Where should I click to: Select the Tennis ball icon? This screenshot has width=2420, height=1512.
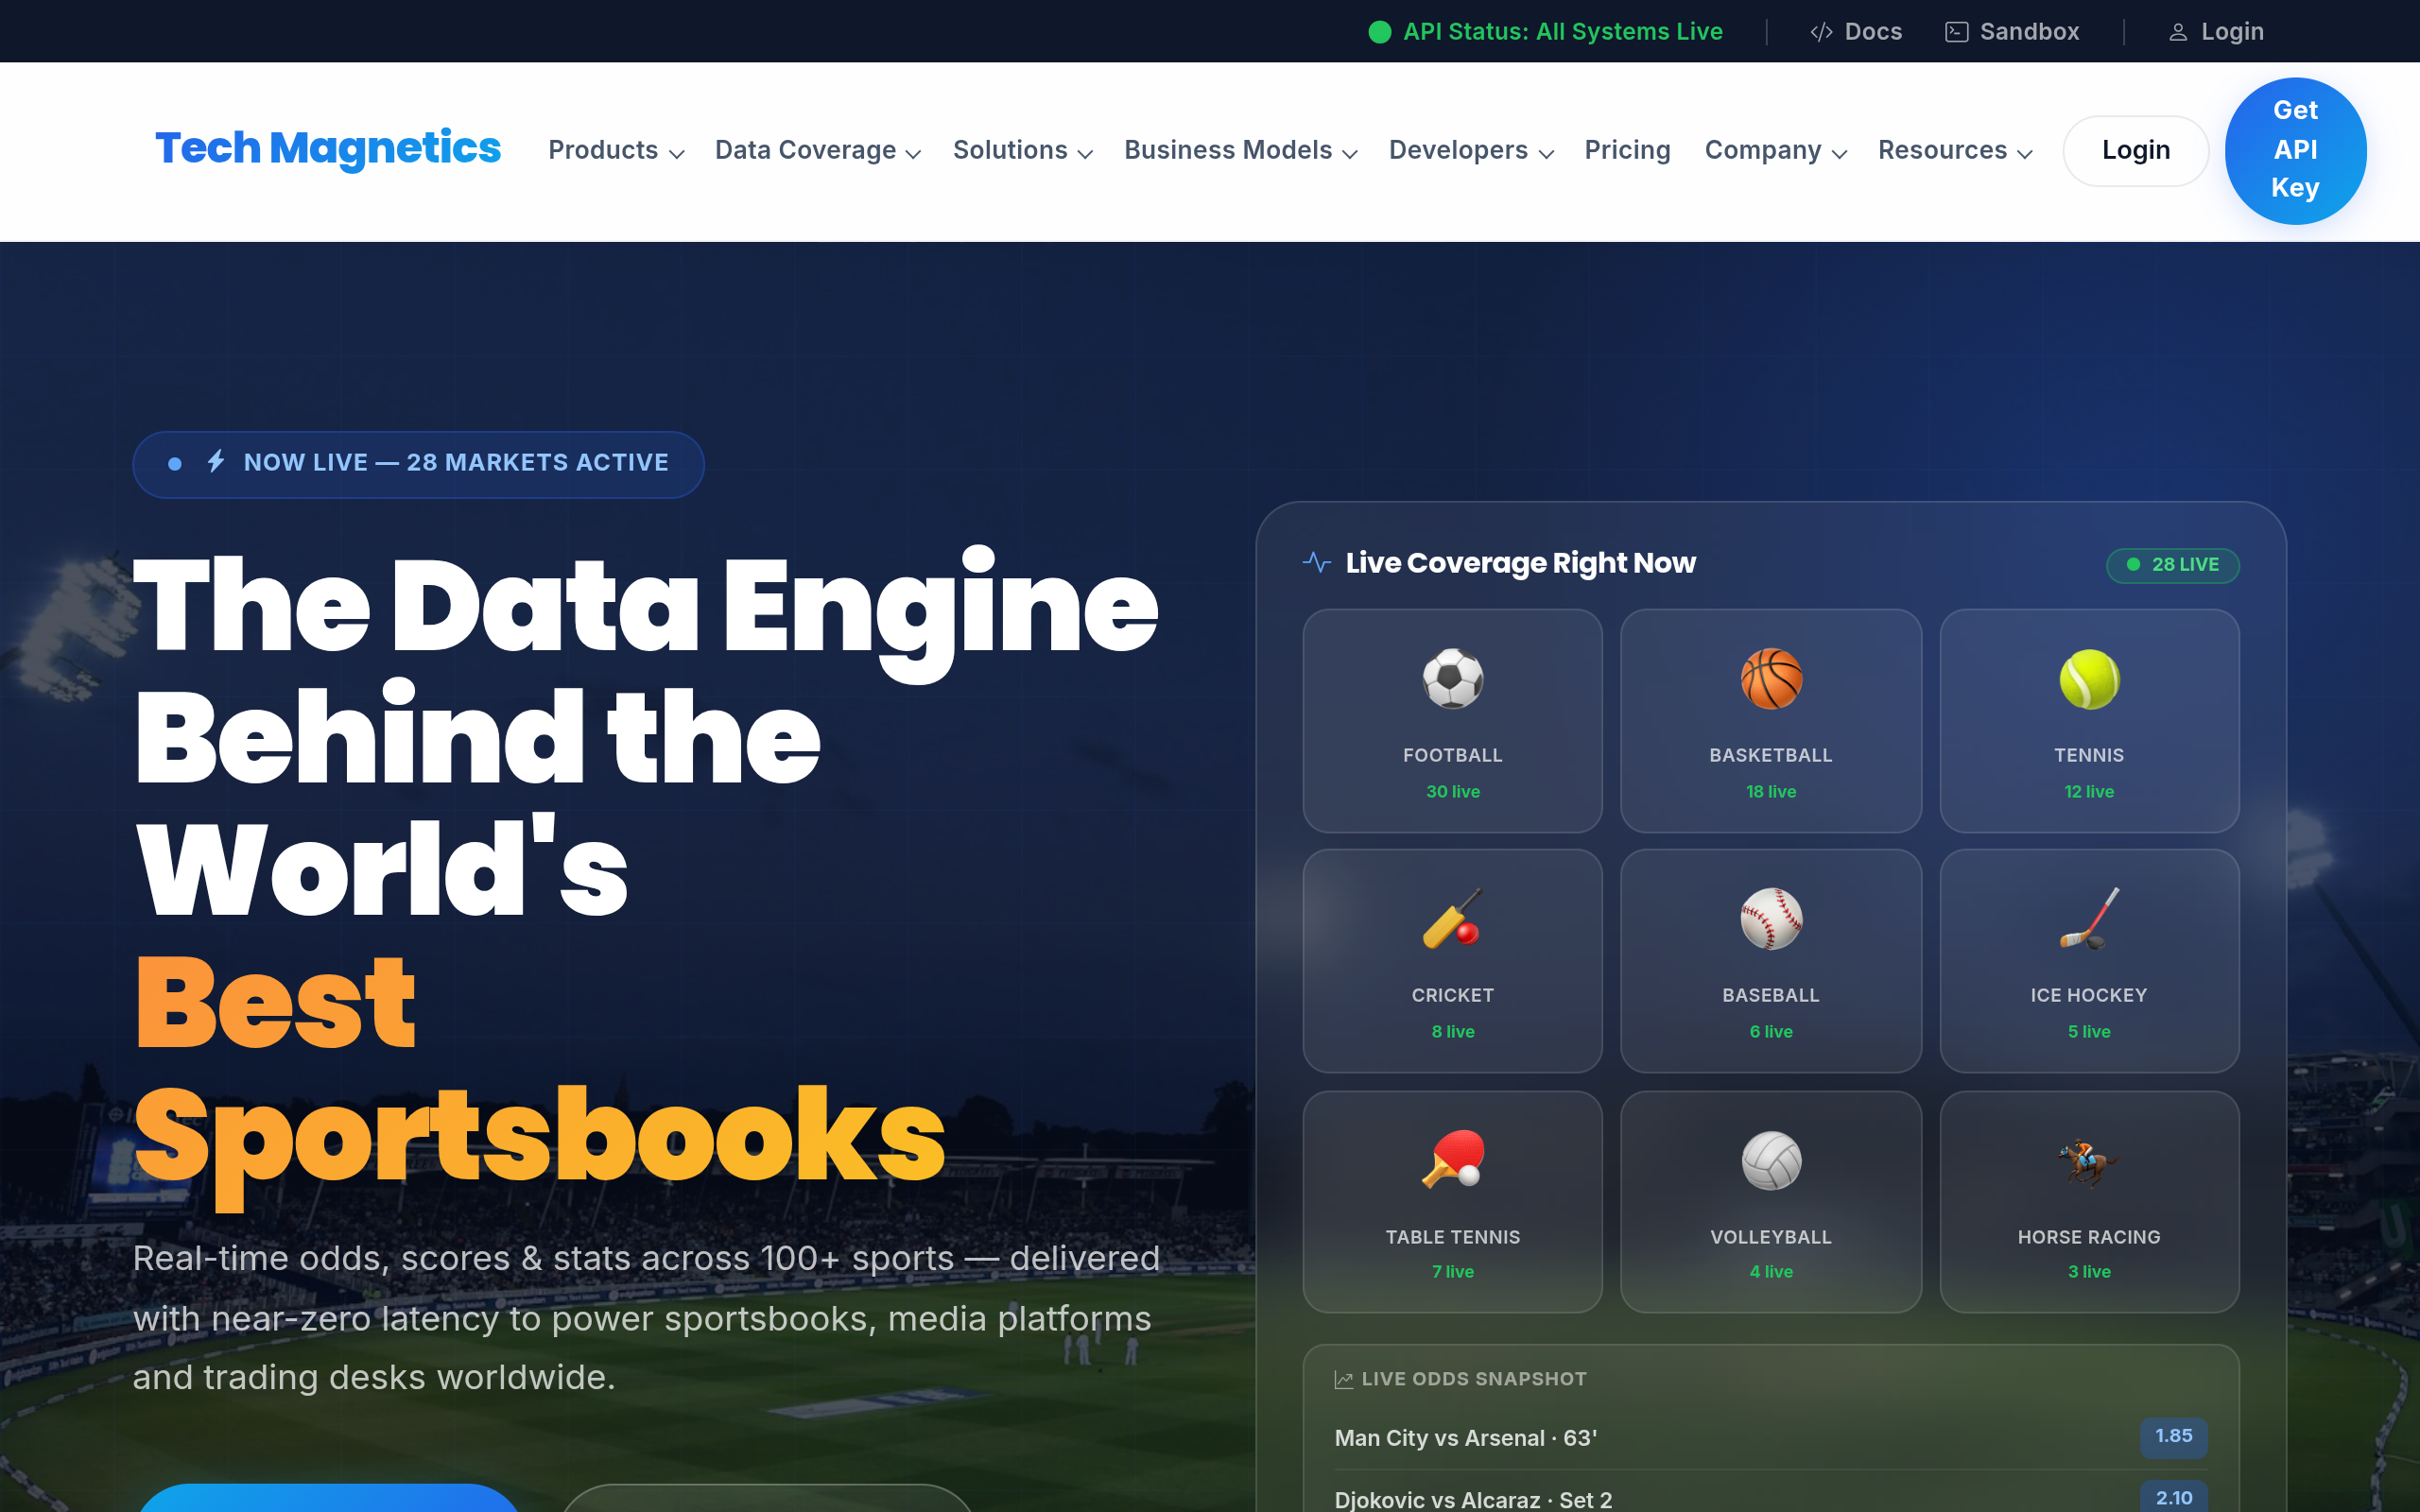pyautogui.click(x=2088, y=679)
